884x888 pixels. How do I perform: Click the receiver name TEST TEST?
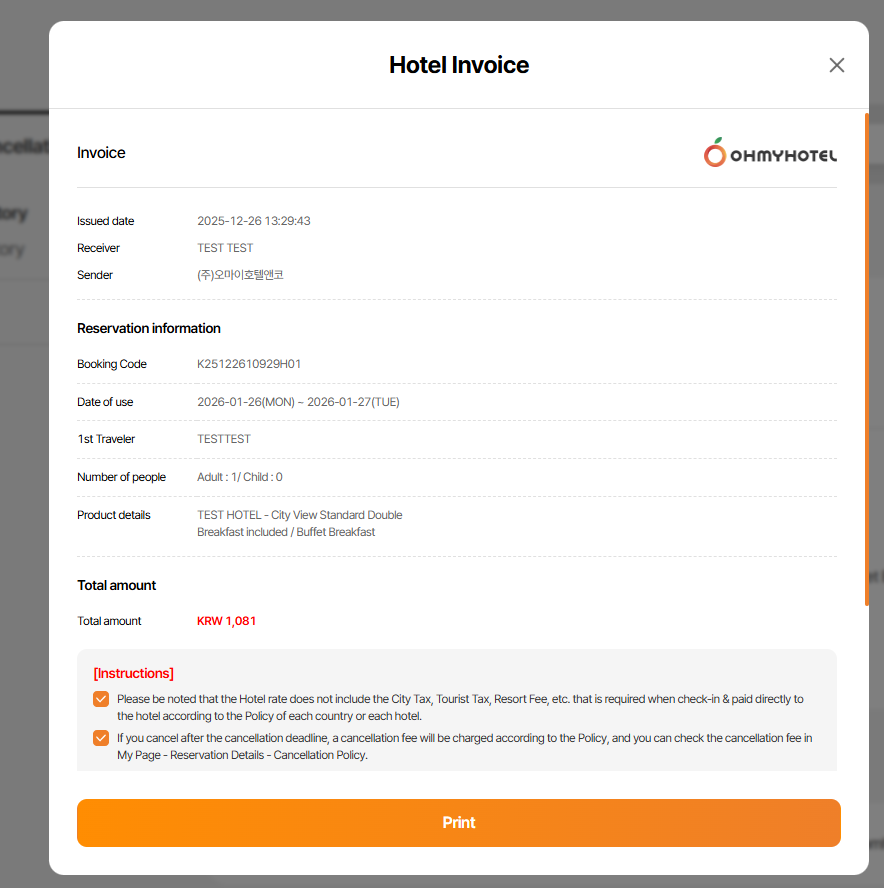click(225, 248)
